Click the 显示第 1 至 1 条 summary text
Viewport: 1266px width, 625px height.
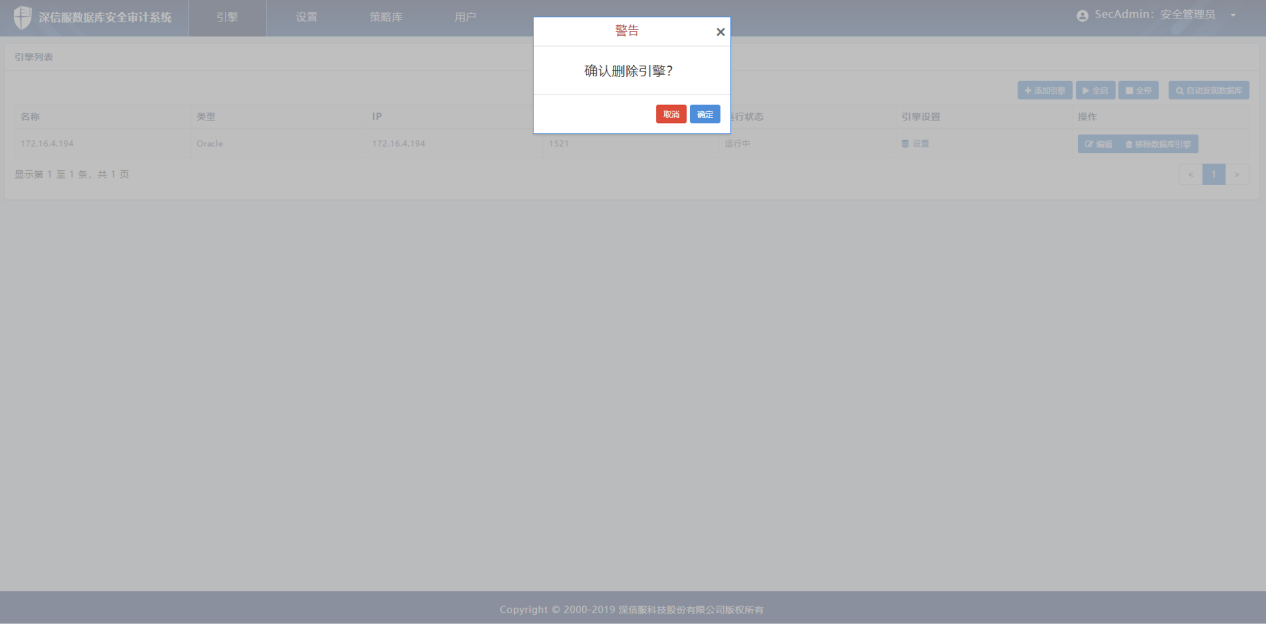[x=72, y=175]
